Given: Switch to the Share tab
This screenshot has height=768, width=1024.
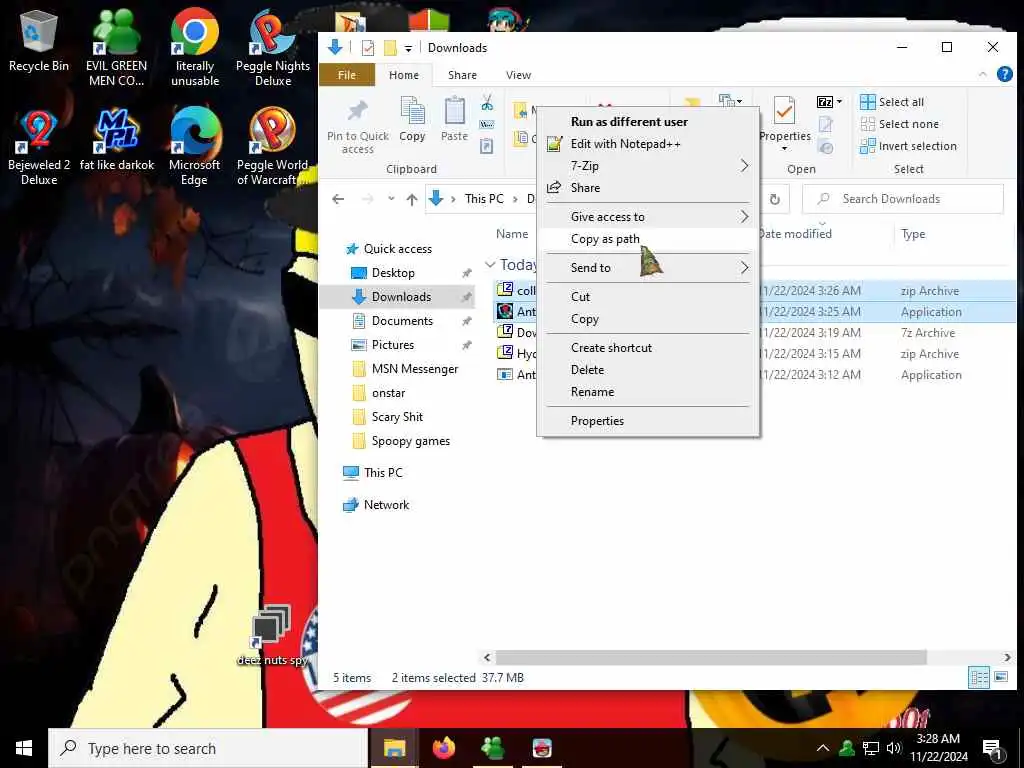Looking at the screenshot, I should point(462,75).
